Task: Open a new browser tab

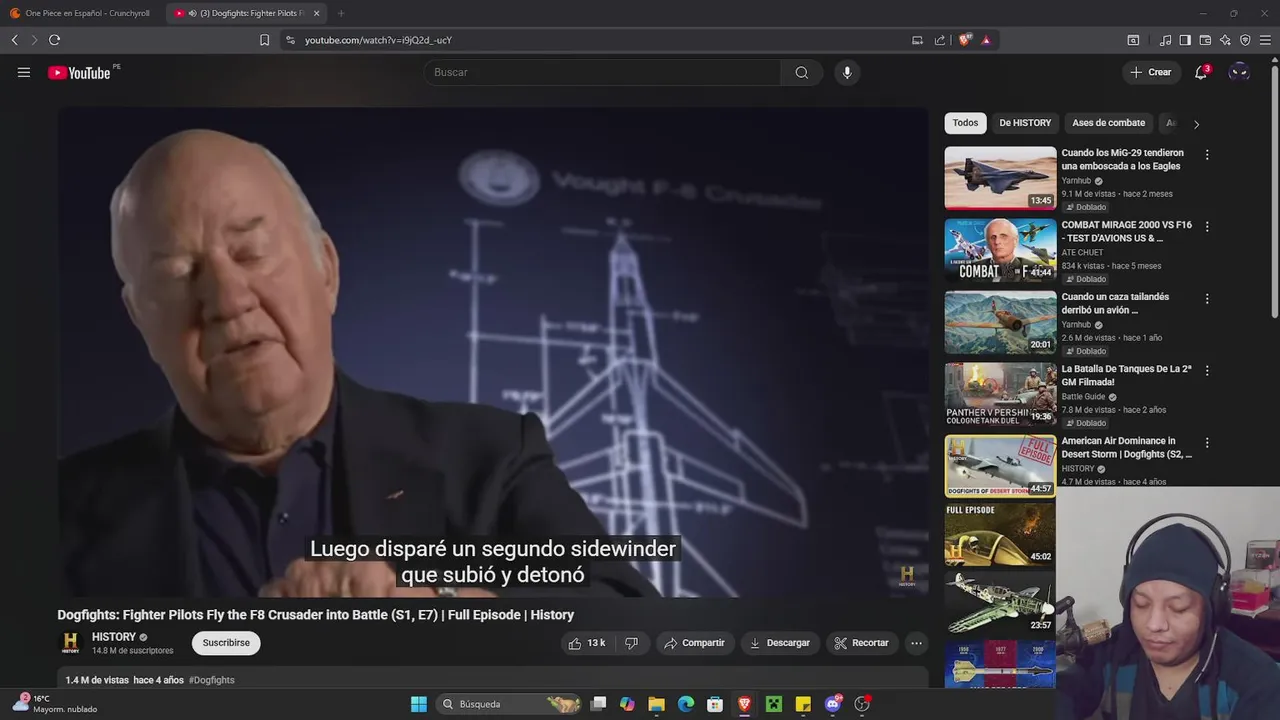Action: click(341, 13)
